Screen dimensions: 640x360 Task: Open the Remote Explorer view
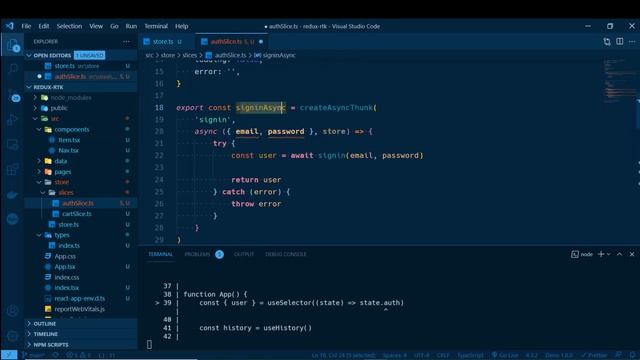click(x=13, y=144)
